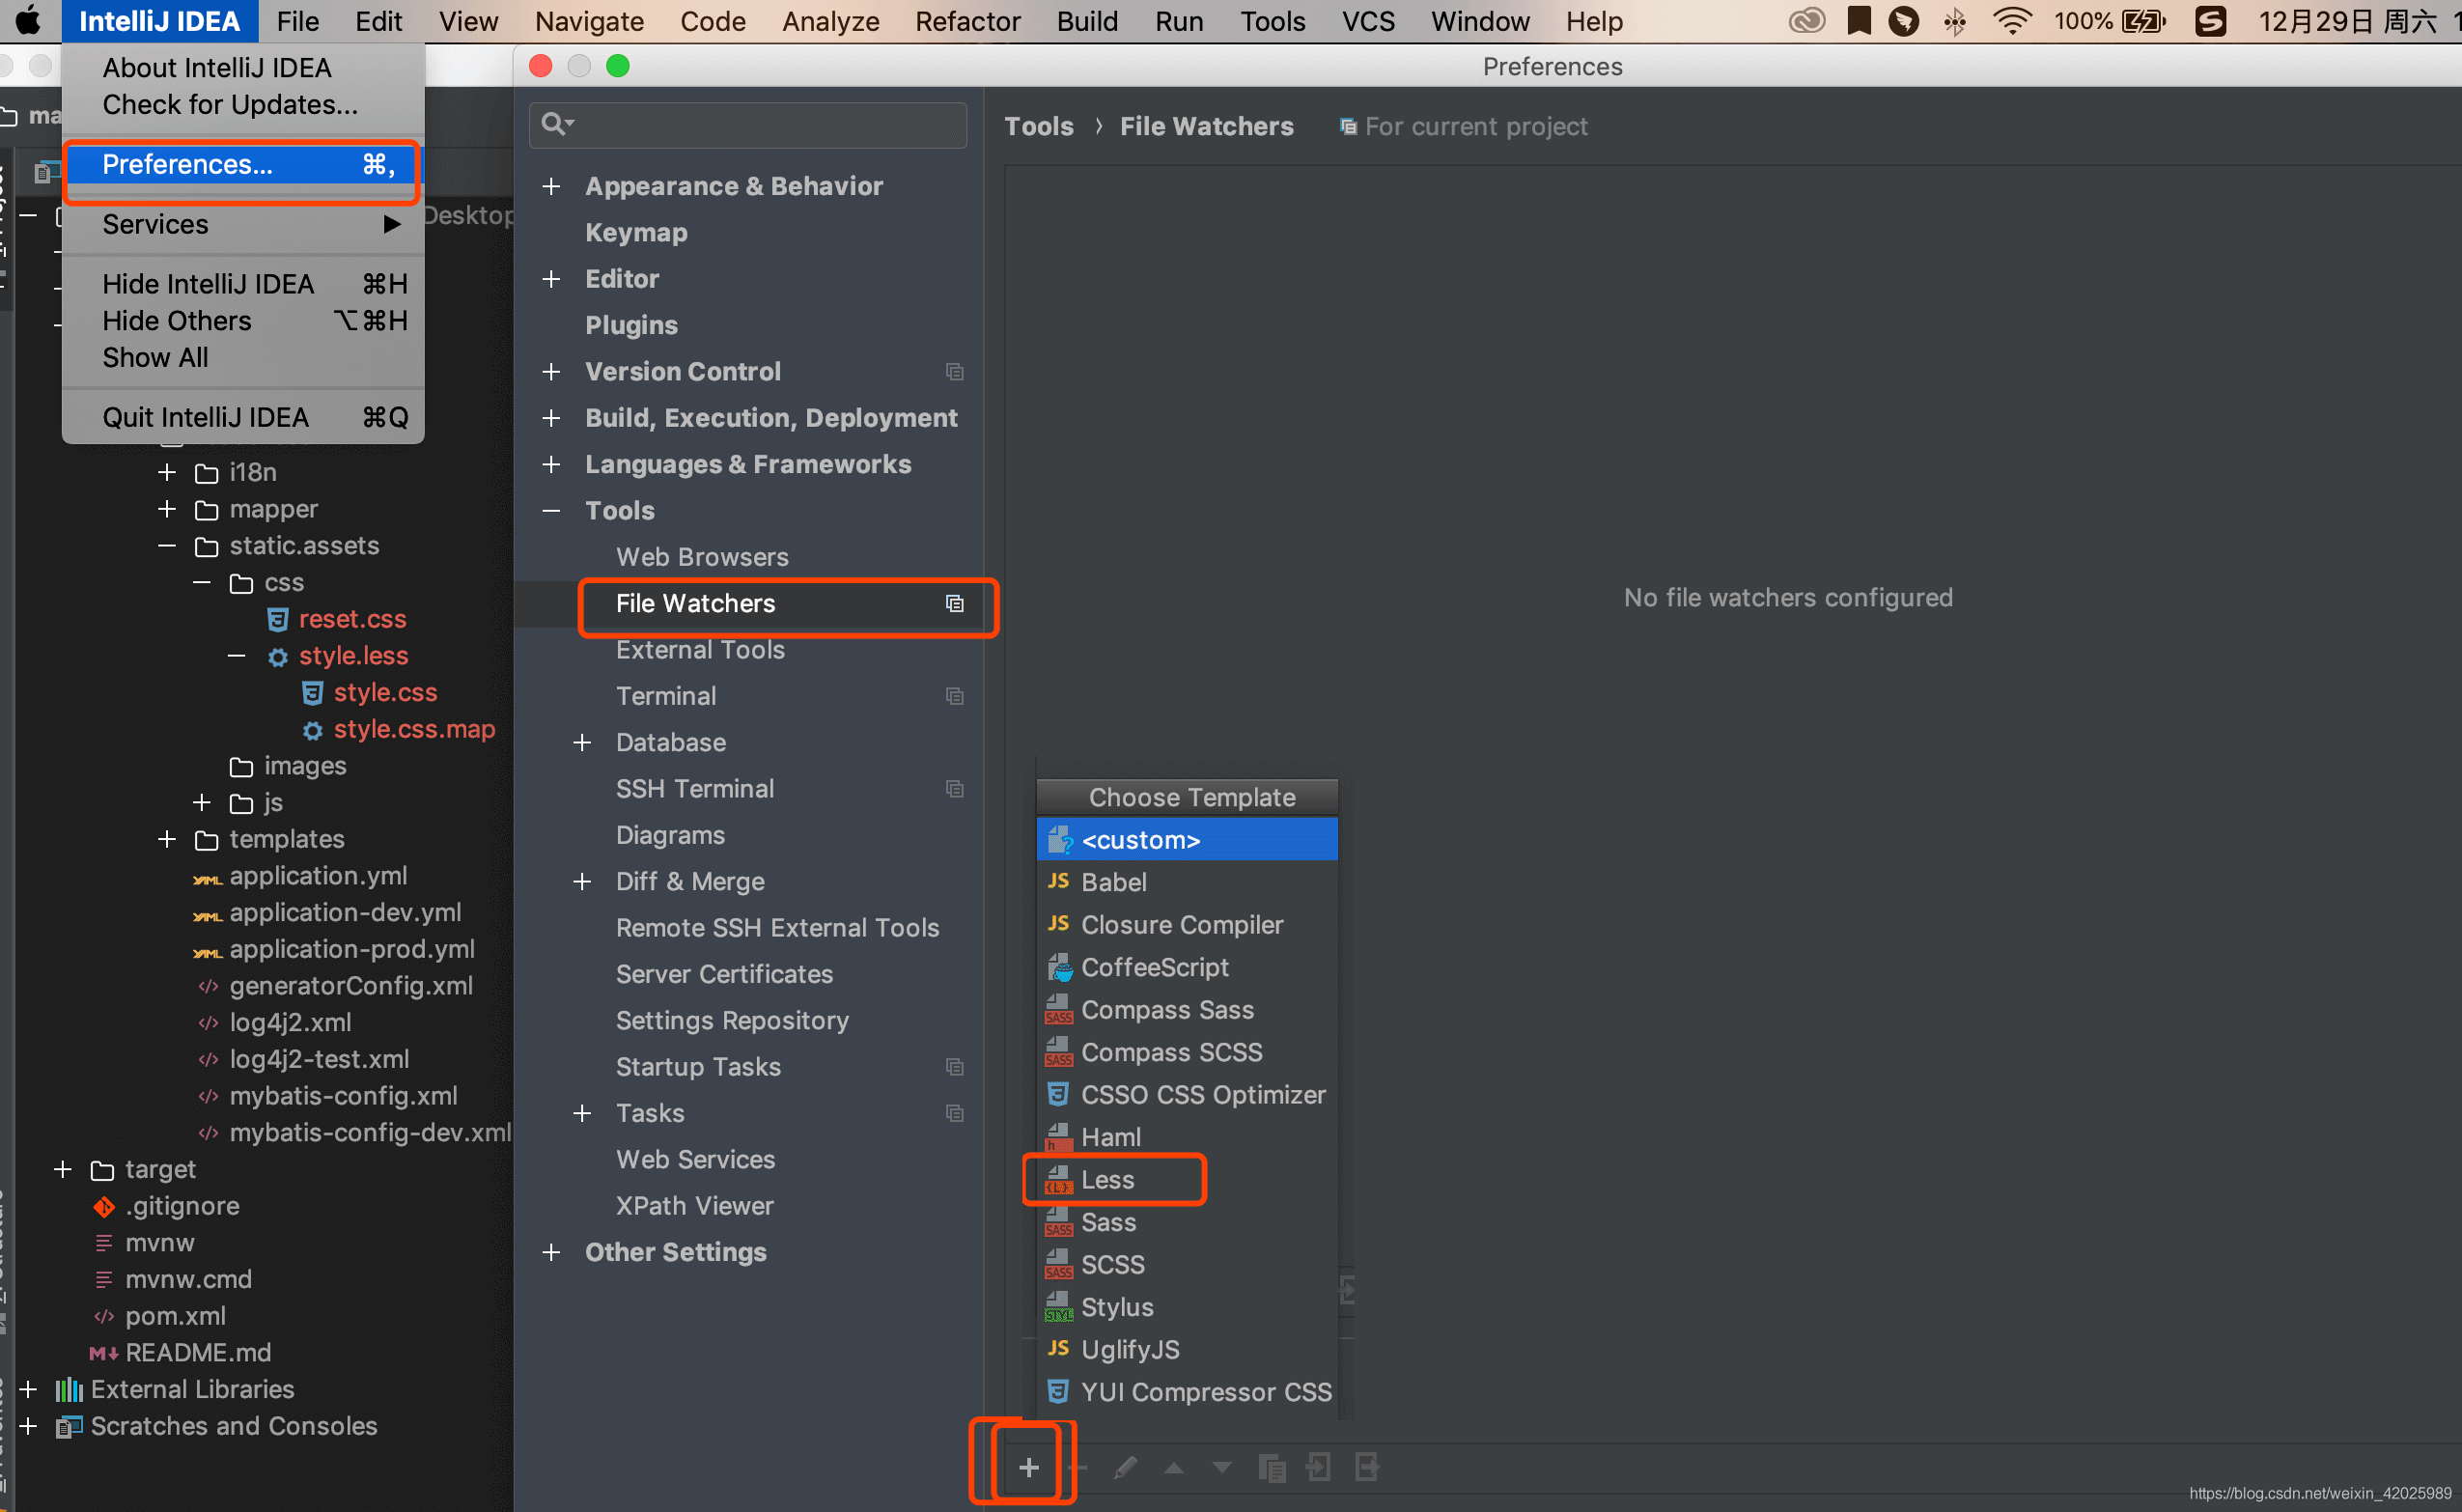Click the CSSO CSS Optimizer icon
The image size is (2462, 1512).
pos(1058,1094)
